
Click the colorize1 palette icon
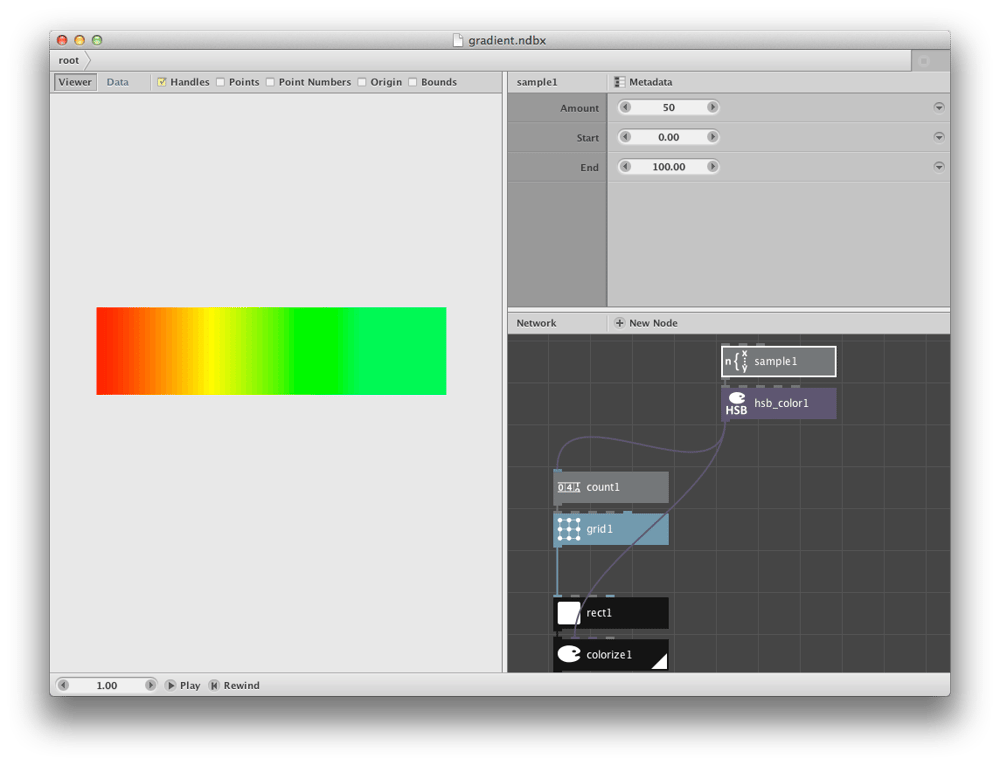pos(569,654)
